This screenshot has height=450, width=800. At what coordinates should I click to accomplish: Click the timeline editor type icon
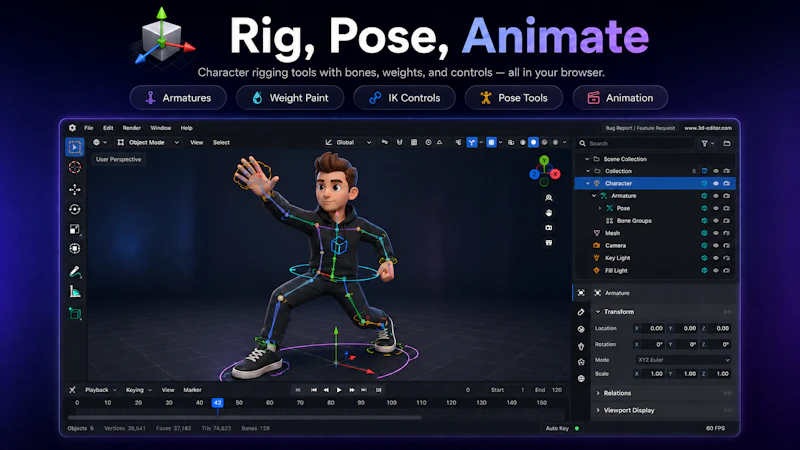[72, 390]
